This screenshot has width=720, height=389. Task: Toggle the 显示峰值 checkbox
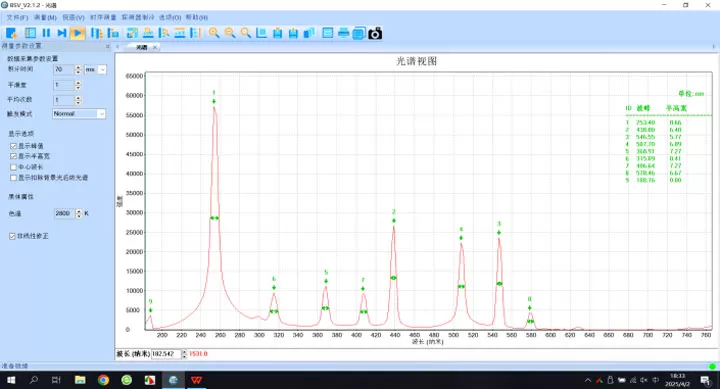click(13, 146)
